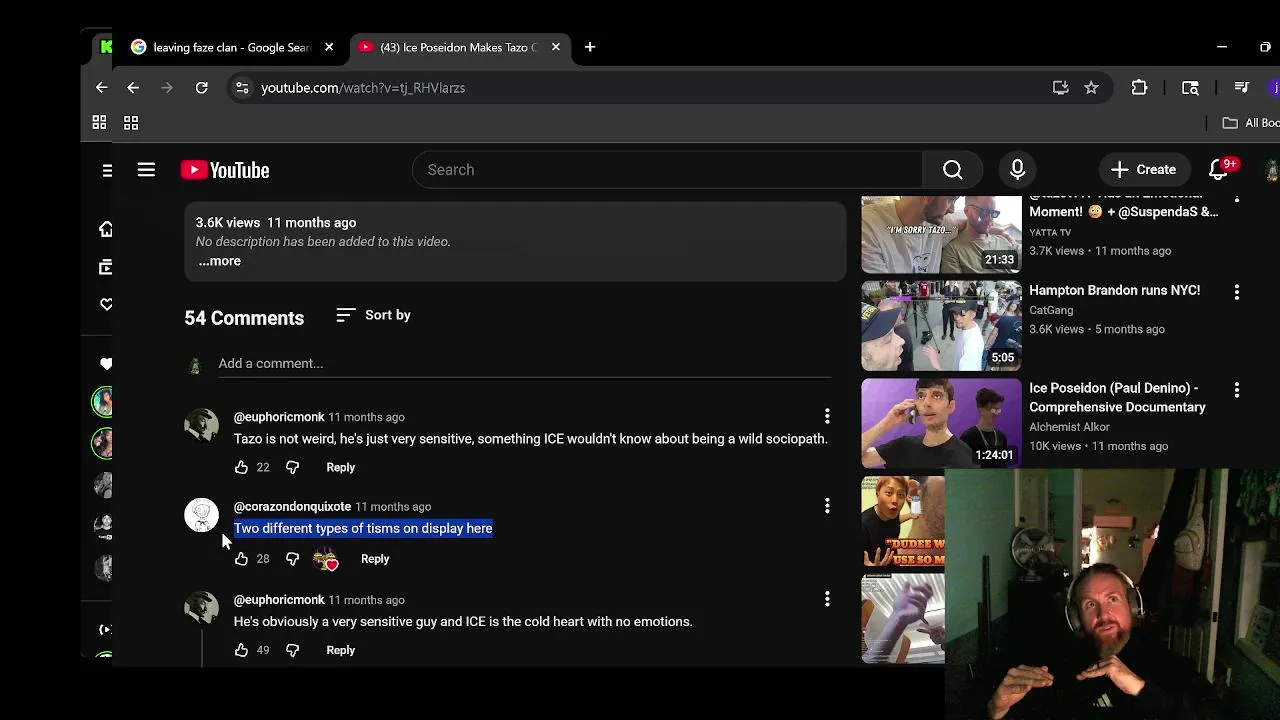Open options menu for 'Tazo is not weird' comment
The width and height of the screenshot is (1280, 720).
827,416
